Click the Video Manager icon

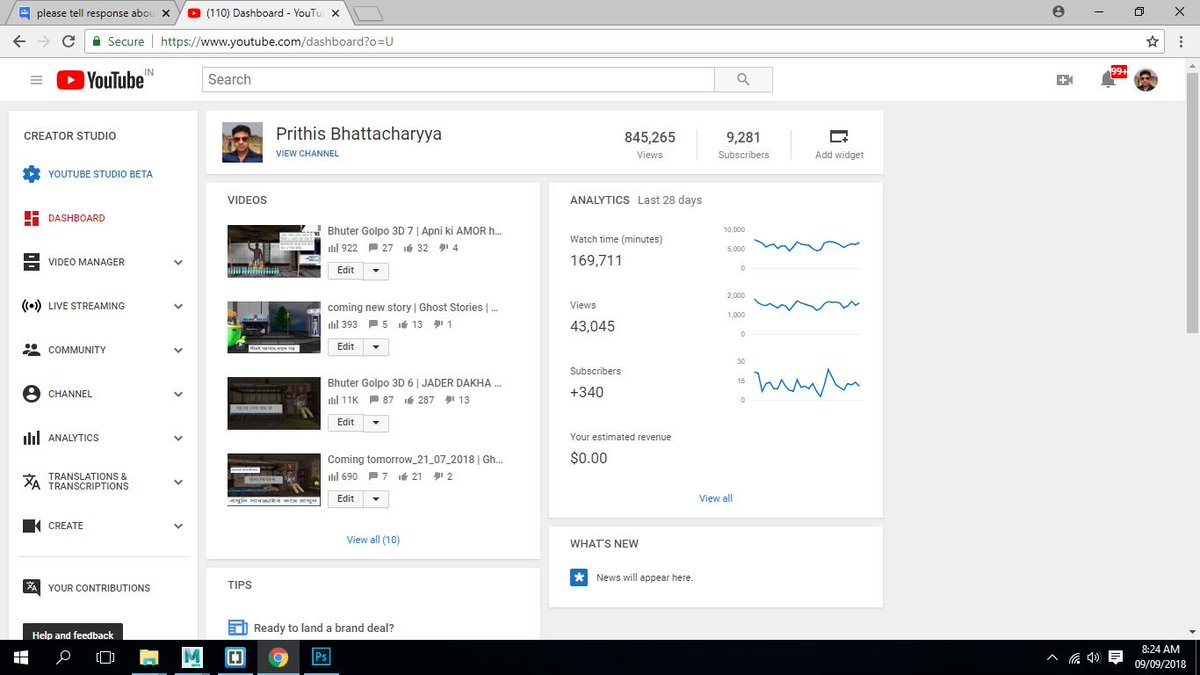(31, 262)
